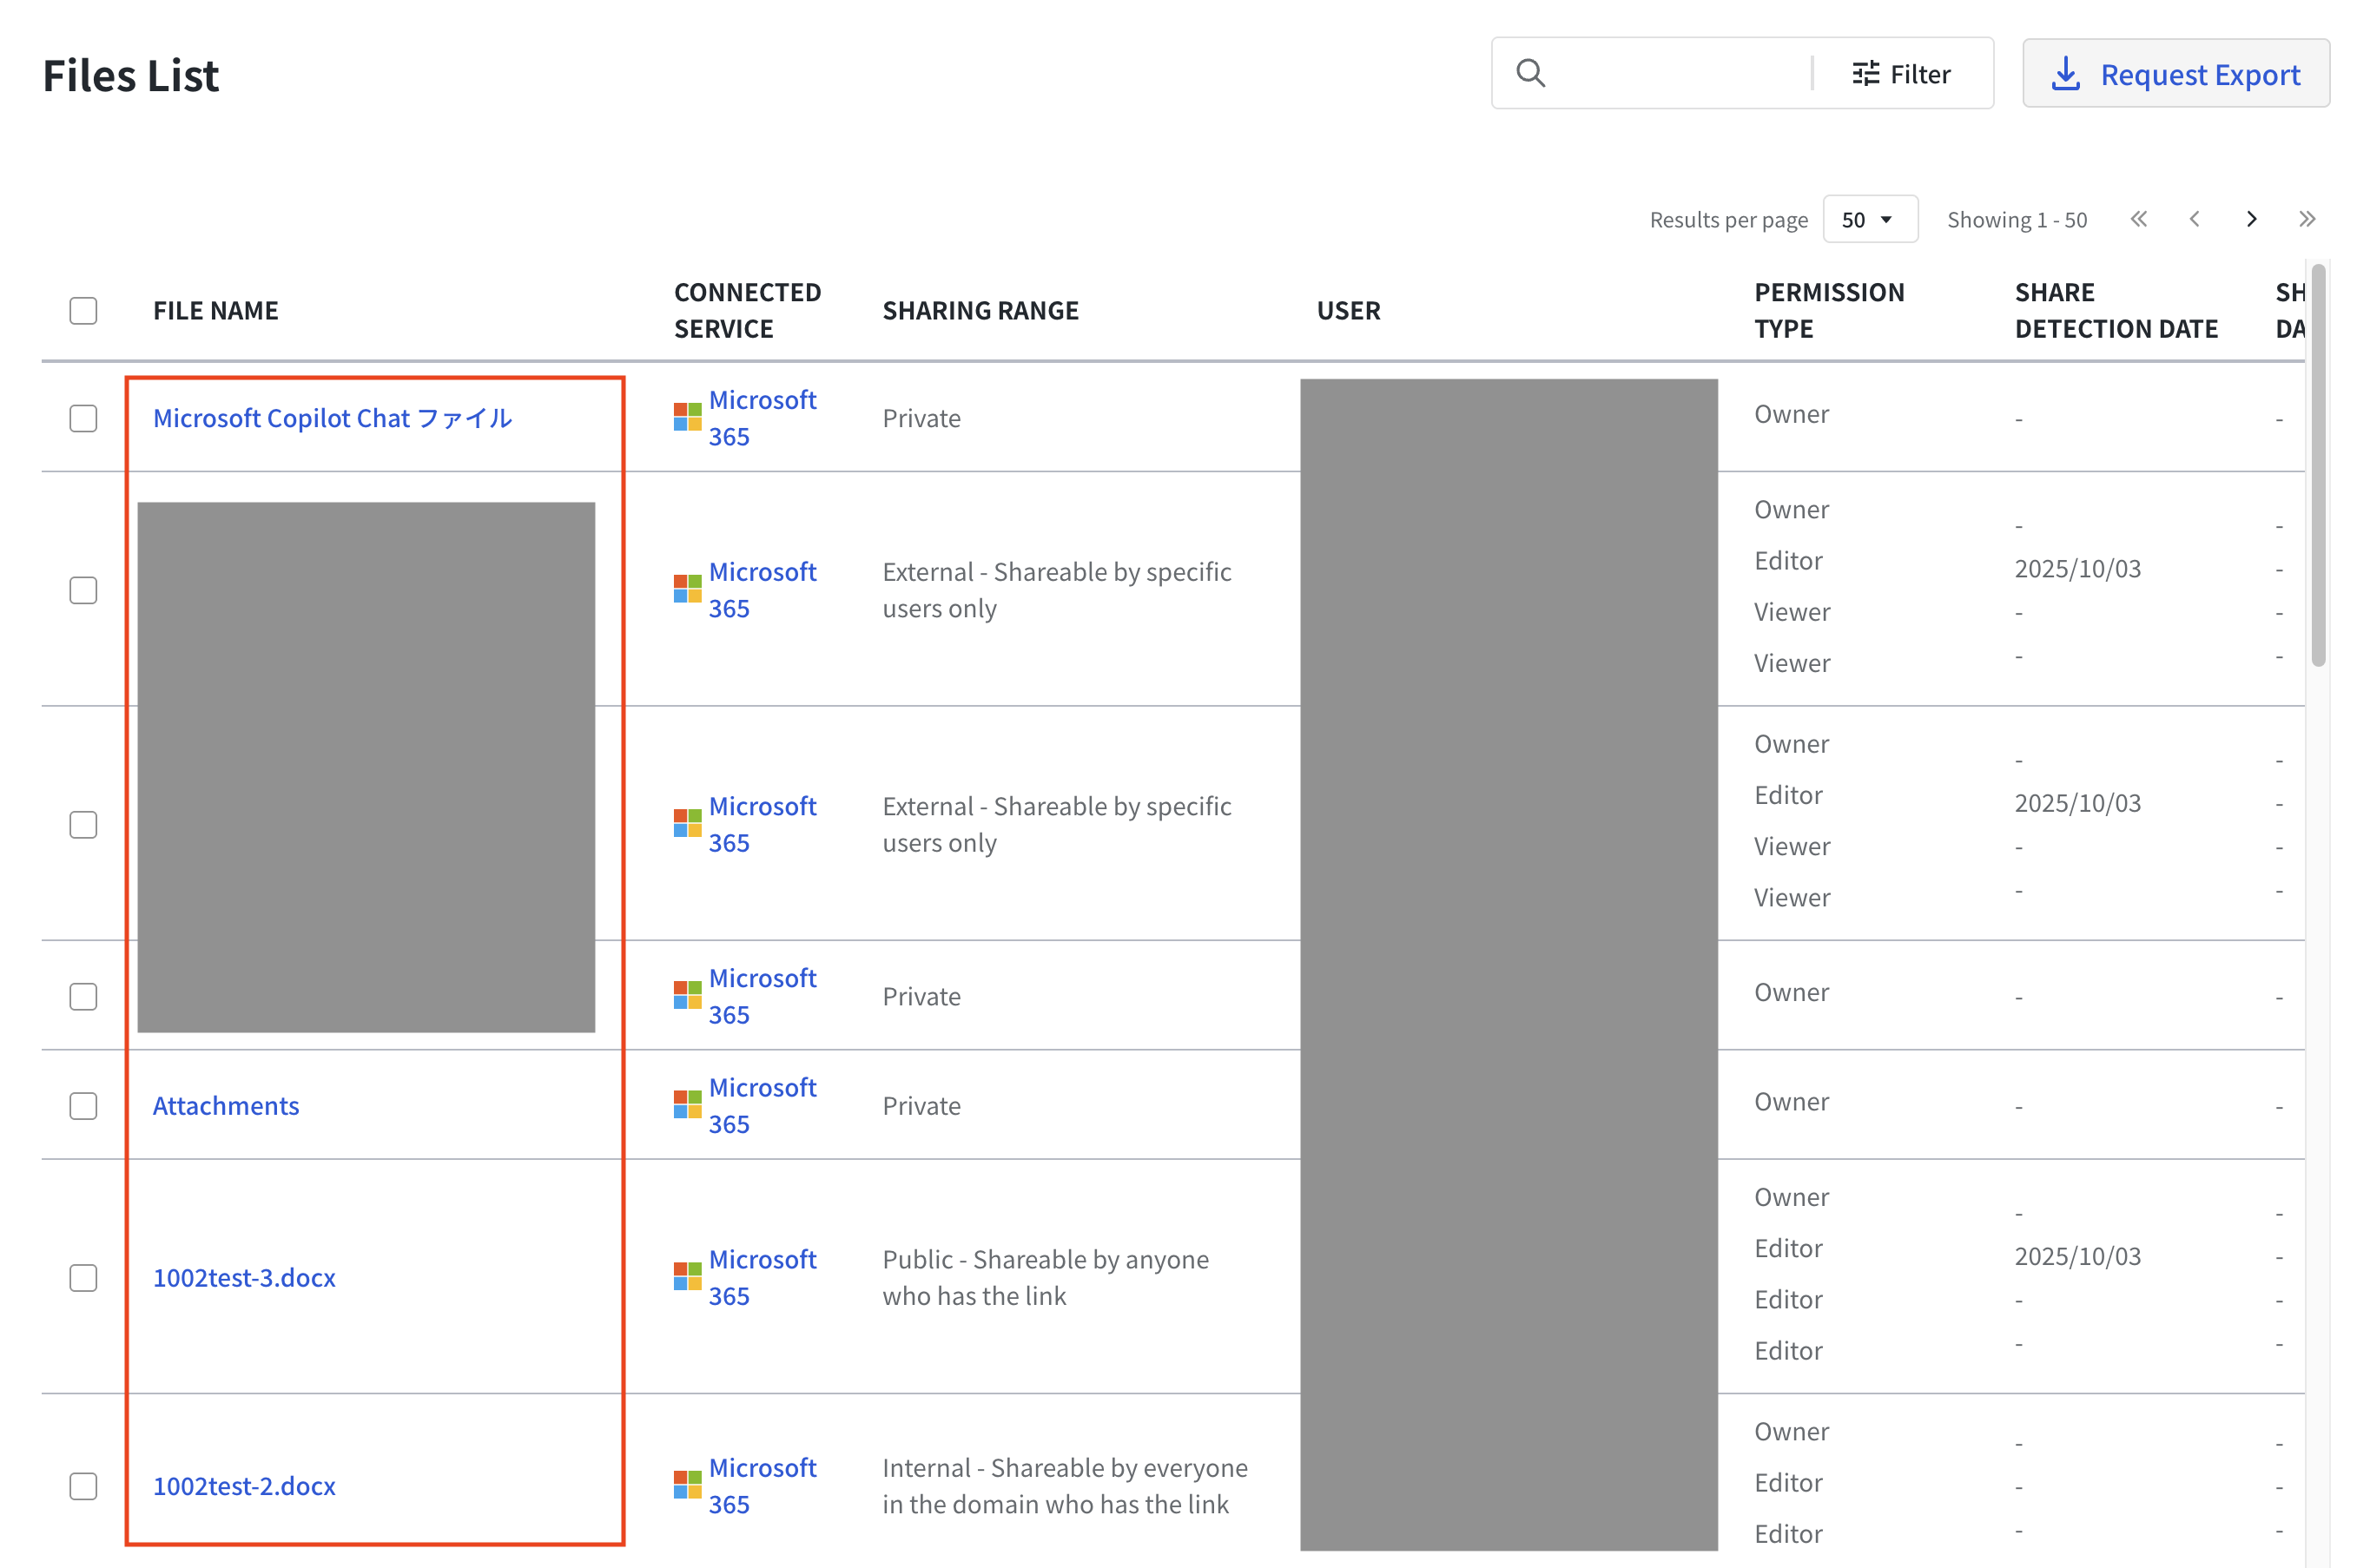Click the CONNECTED SERVICE column header
2357x1568 pixels.
tap(747, 310)
